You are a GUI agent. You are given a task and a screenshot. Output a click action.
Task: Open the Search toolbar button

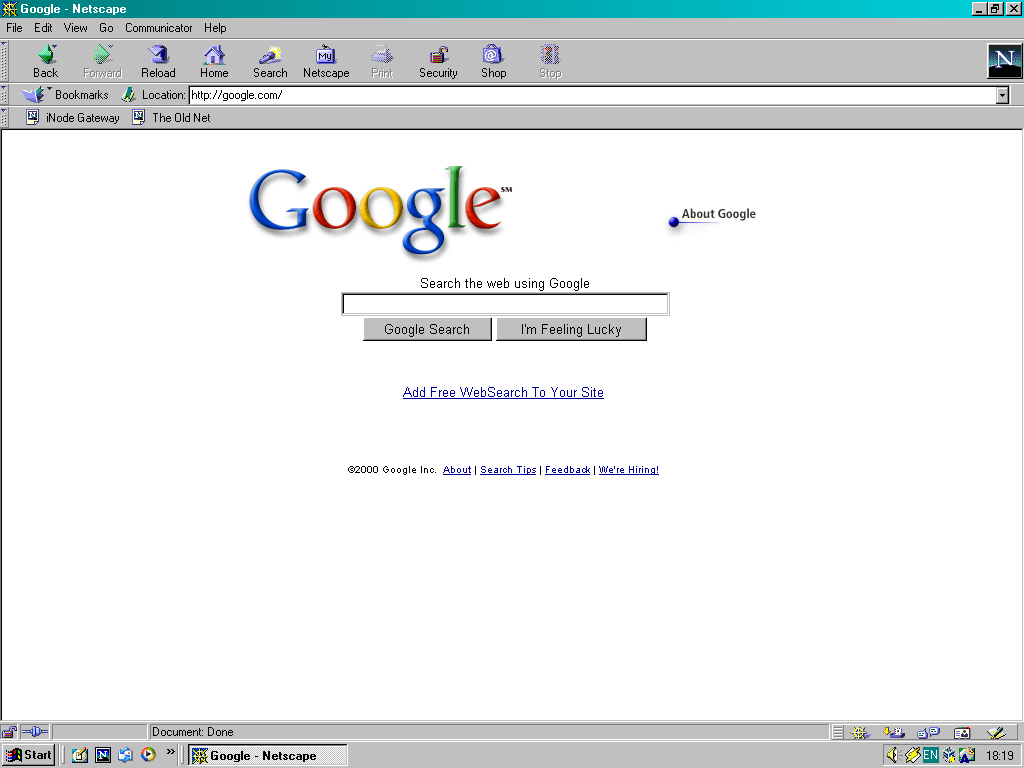[270, 61]
